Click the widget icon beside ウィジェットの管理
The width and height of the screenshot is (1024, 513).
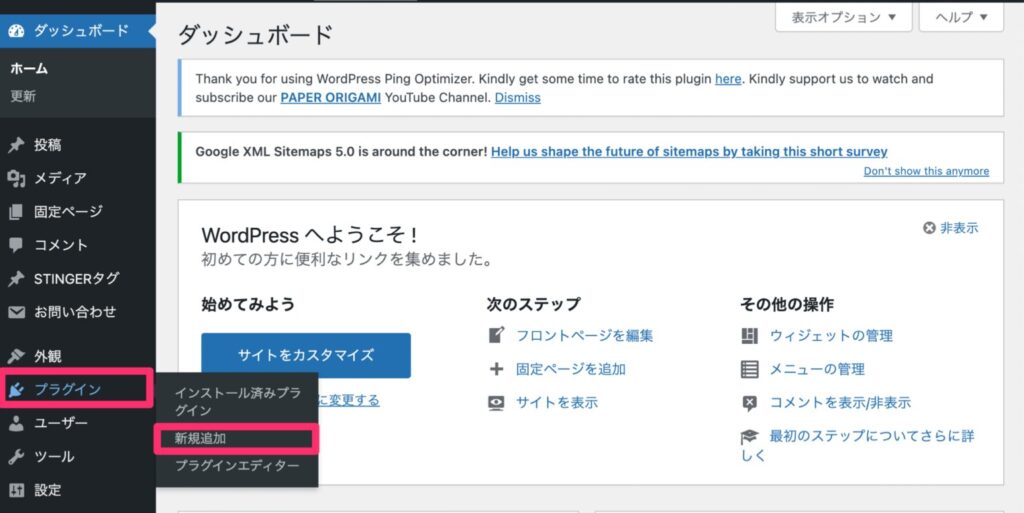point(750,335)
